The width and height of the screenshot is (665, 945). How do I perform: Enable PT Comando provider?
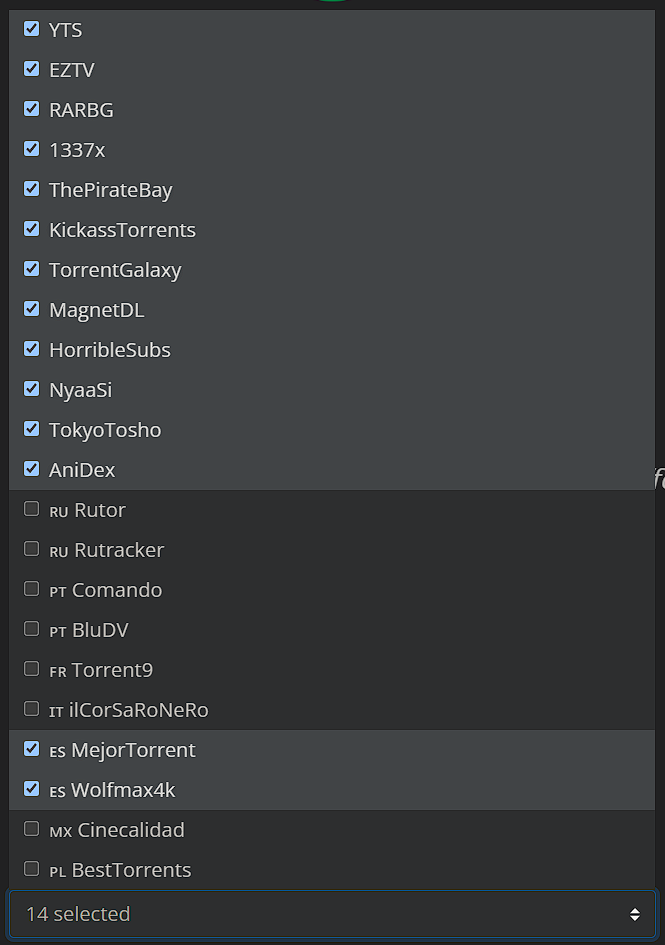point(31,589)
